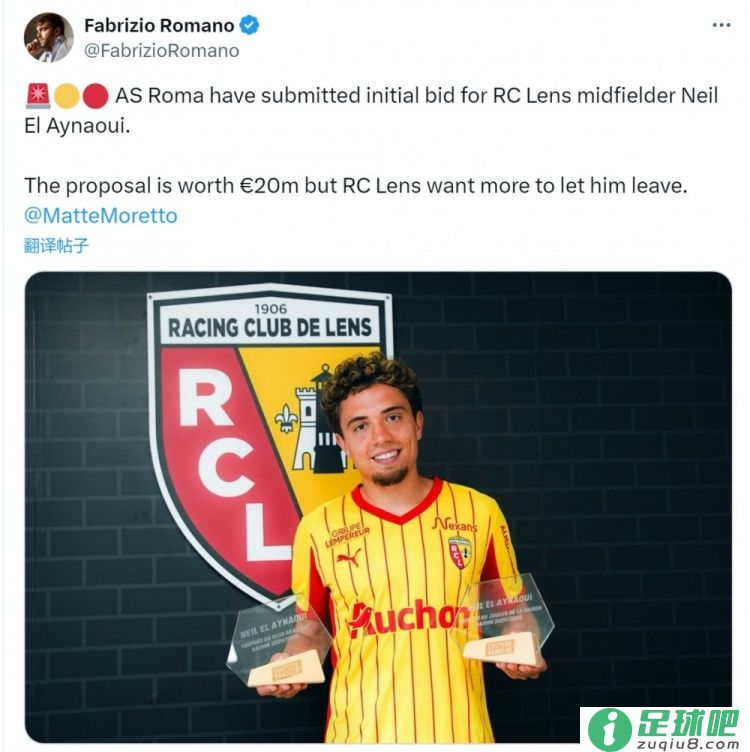Open the attached player photo
Viewport: 750px width, 752px height.
tap(378, 507)
